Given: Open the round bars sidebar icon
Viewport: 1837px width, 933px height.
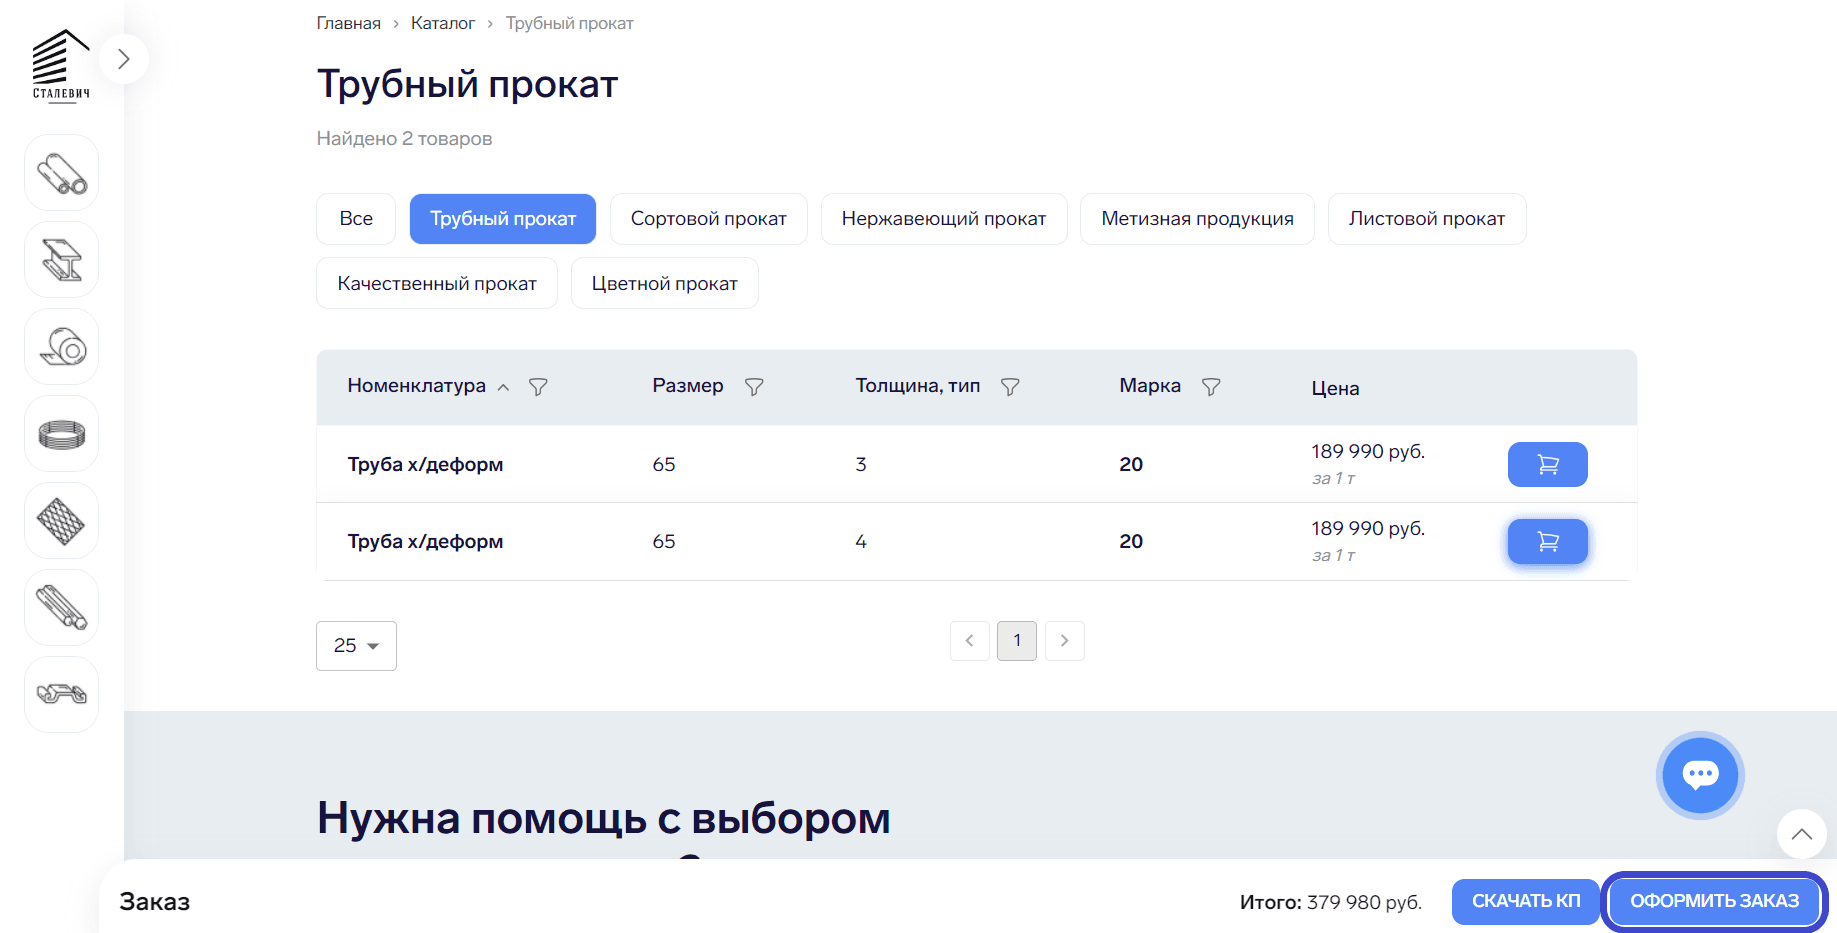Looking at the screenshot, I should [x=62, y=608].
